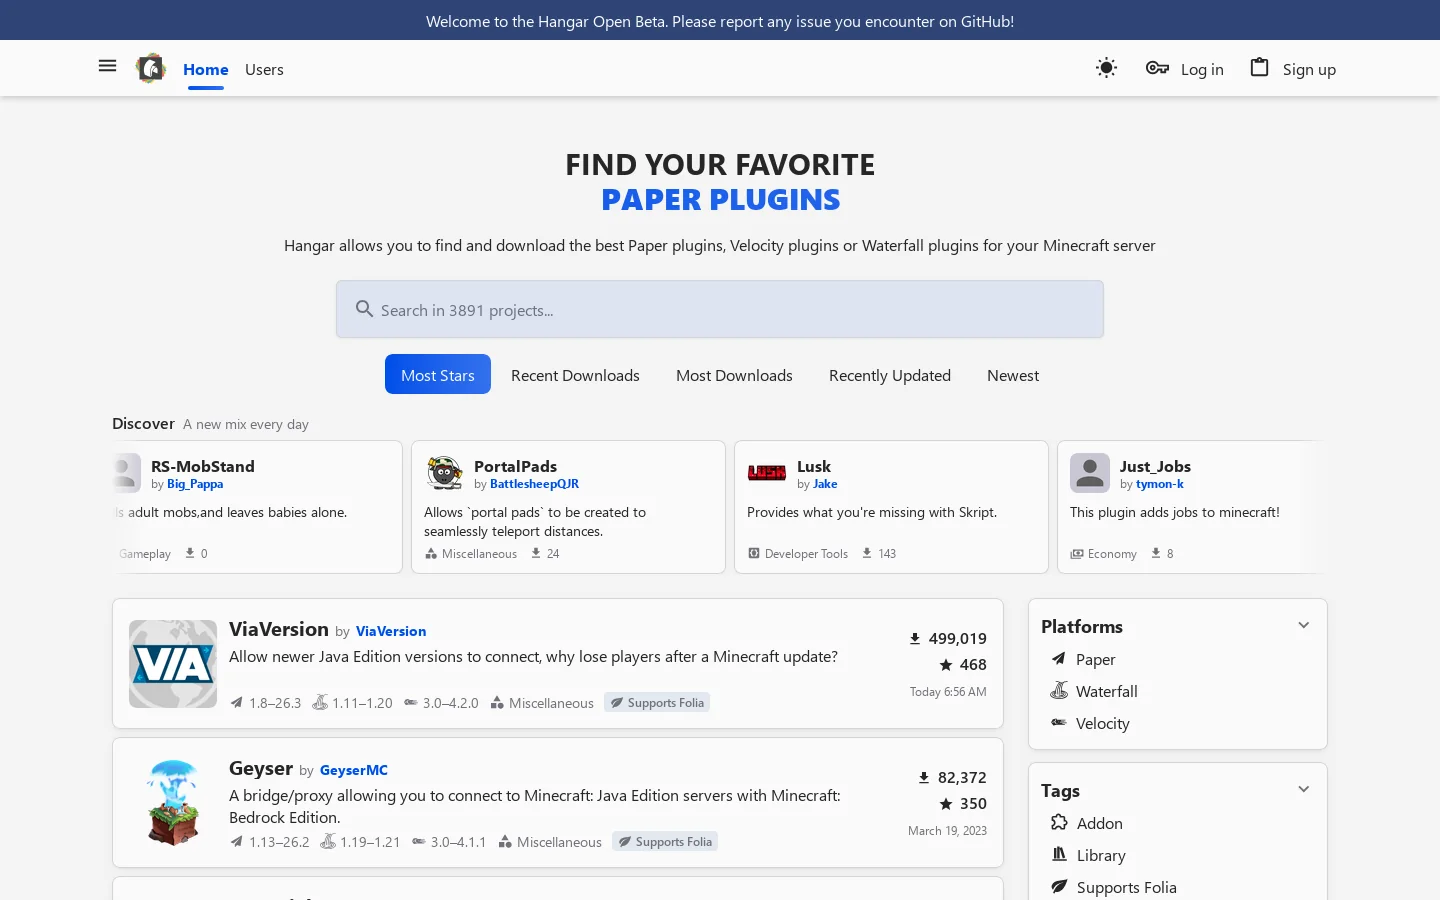Filter by the Waterfall platform label

[1107, 691]
